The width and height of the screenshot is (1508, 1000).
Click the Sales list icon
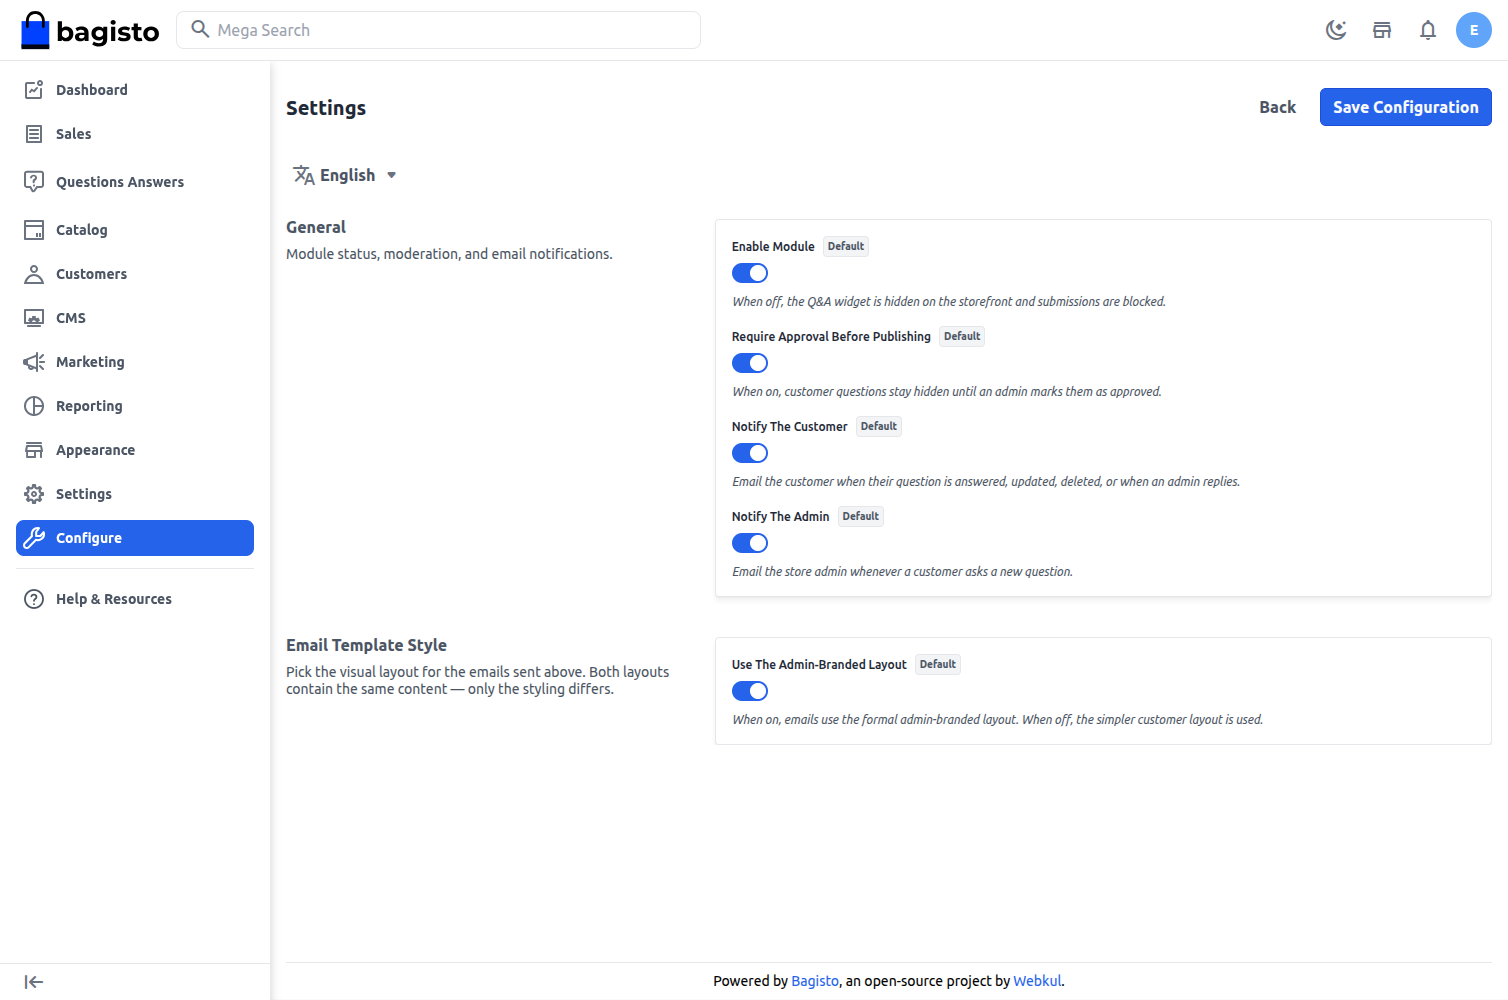34,134
